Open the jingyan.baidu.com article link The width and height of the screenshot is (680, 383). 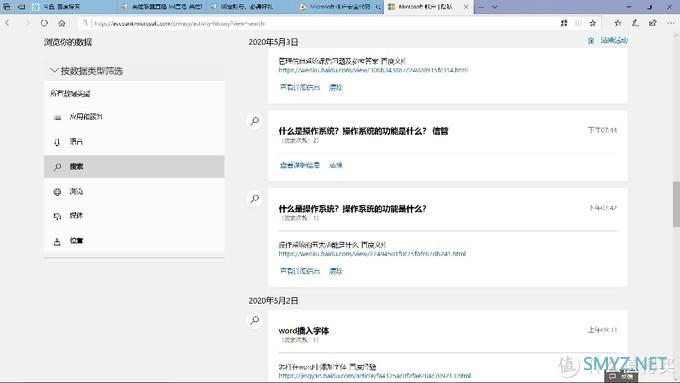point(375,376)
